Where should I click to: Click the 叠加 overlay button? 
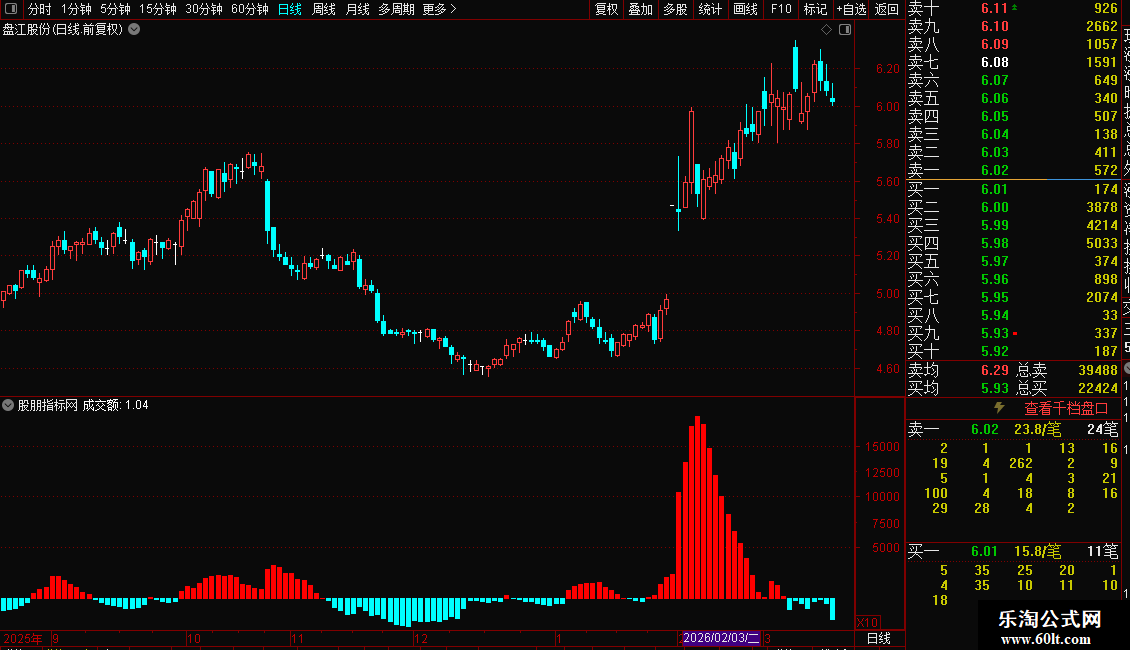point(640,9)
